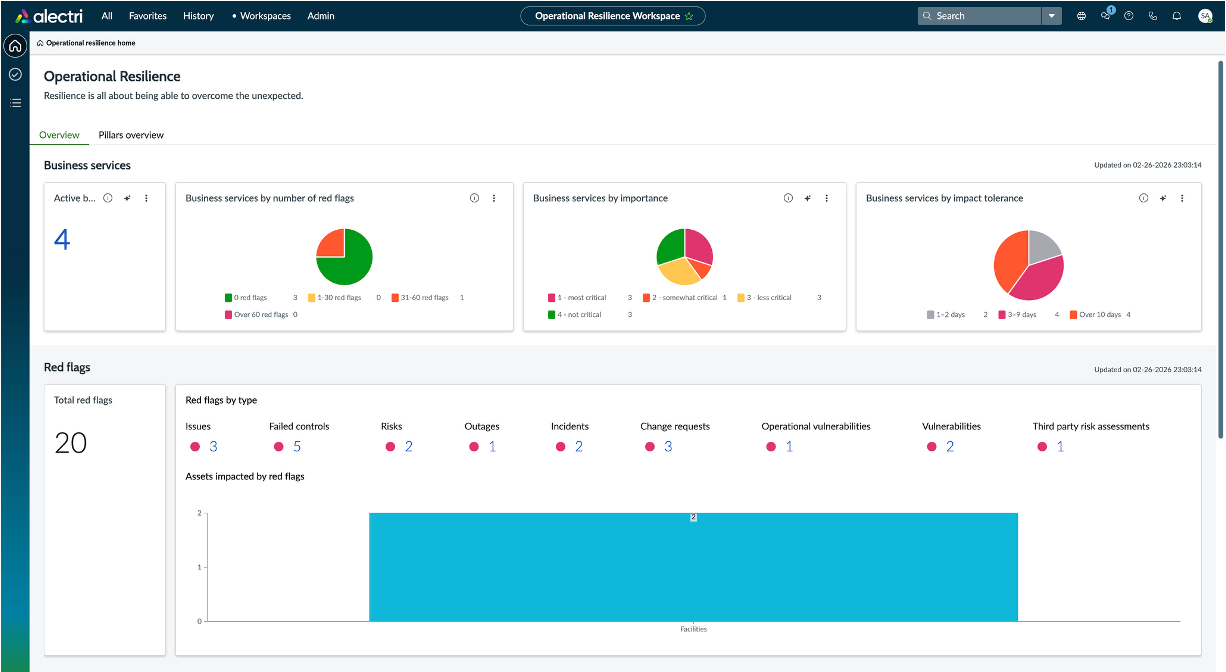
Task: Show info for Active business services card
Action: 108,198
